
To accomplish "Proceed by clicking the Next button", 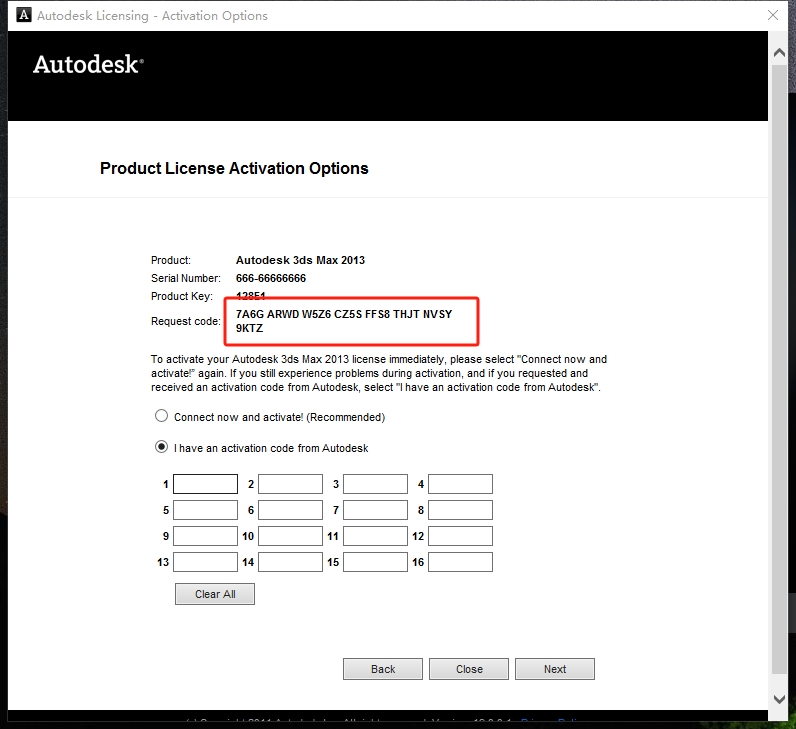I will 555,669.
